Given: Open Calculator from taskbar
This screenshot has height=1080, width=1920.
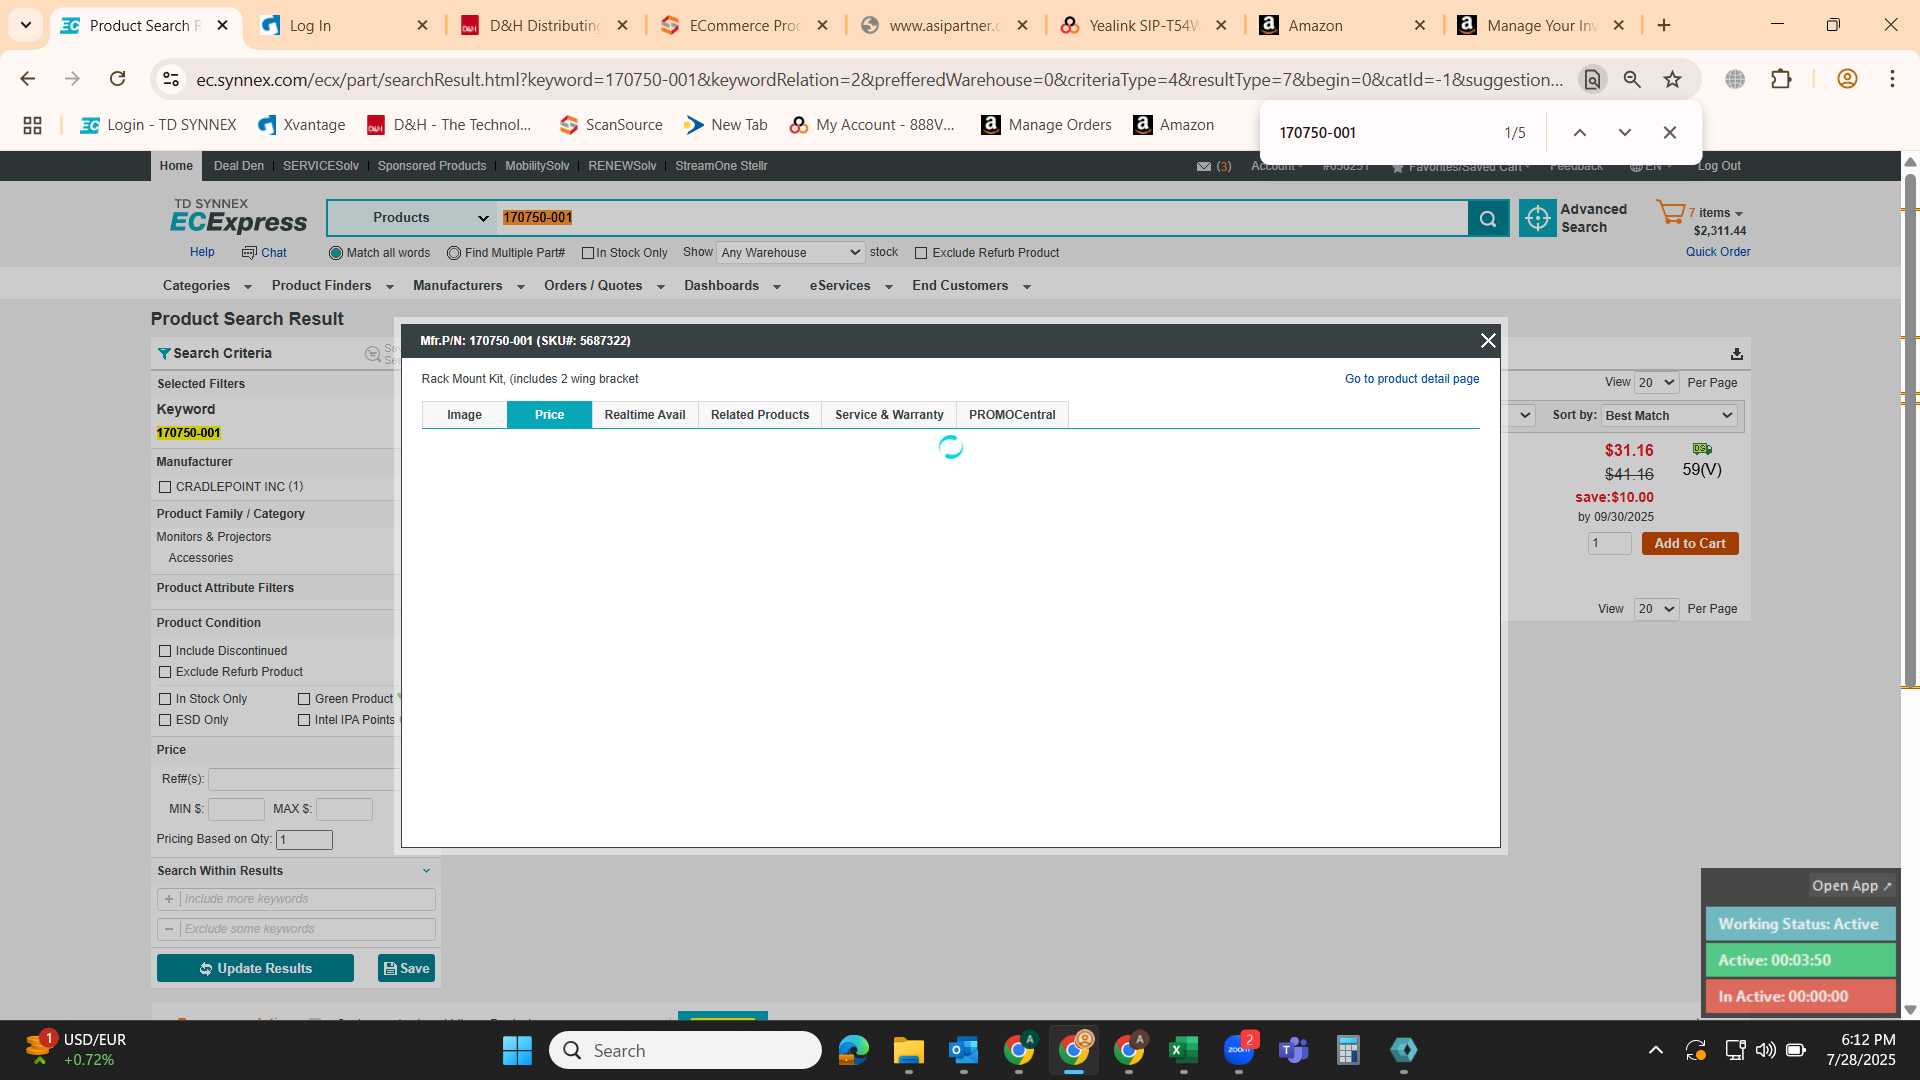Looking at the screenshot, I should [1348, 1050].
